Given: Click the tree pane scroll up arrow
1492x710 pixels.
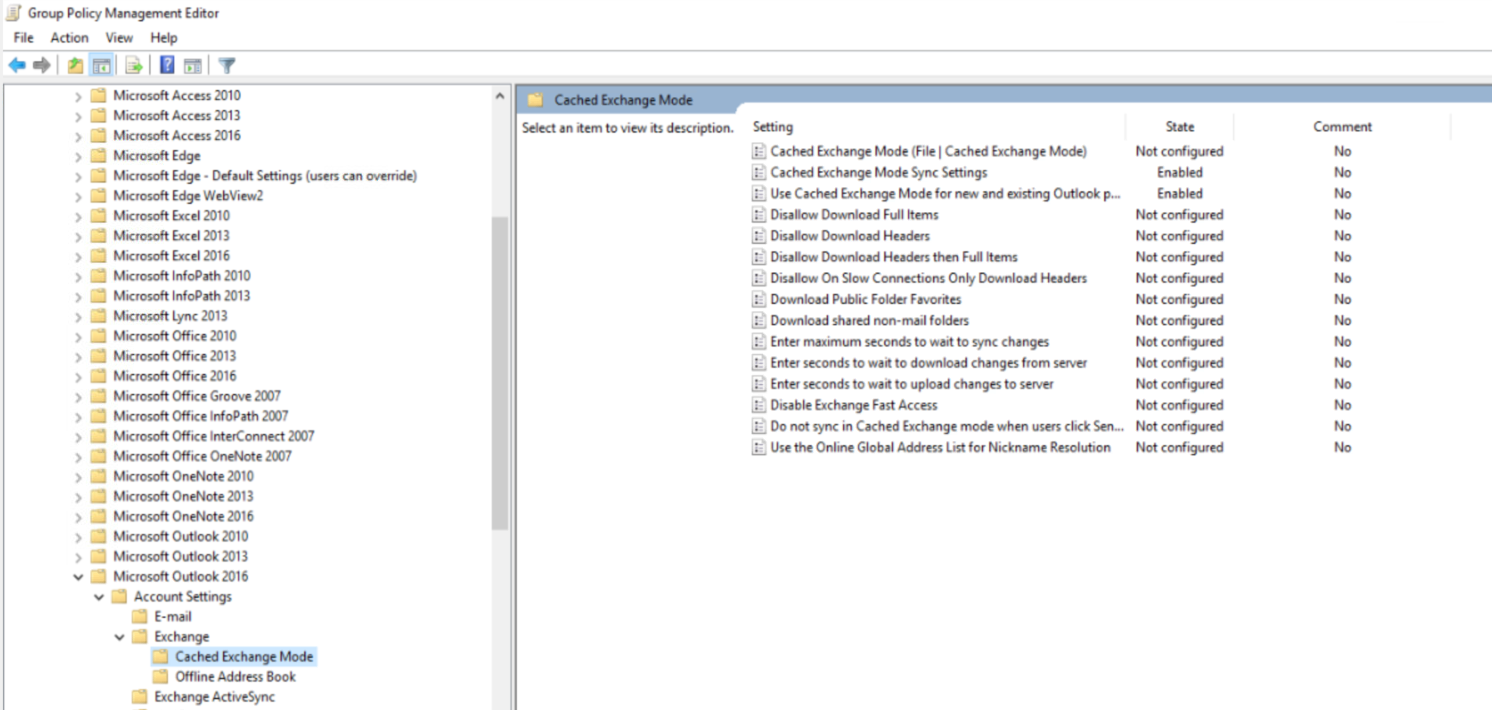Looking at the screenshot, I should (500, 96).
